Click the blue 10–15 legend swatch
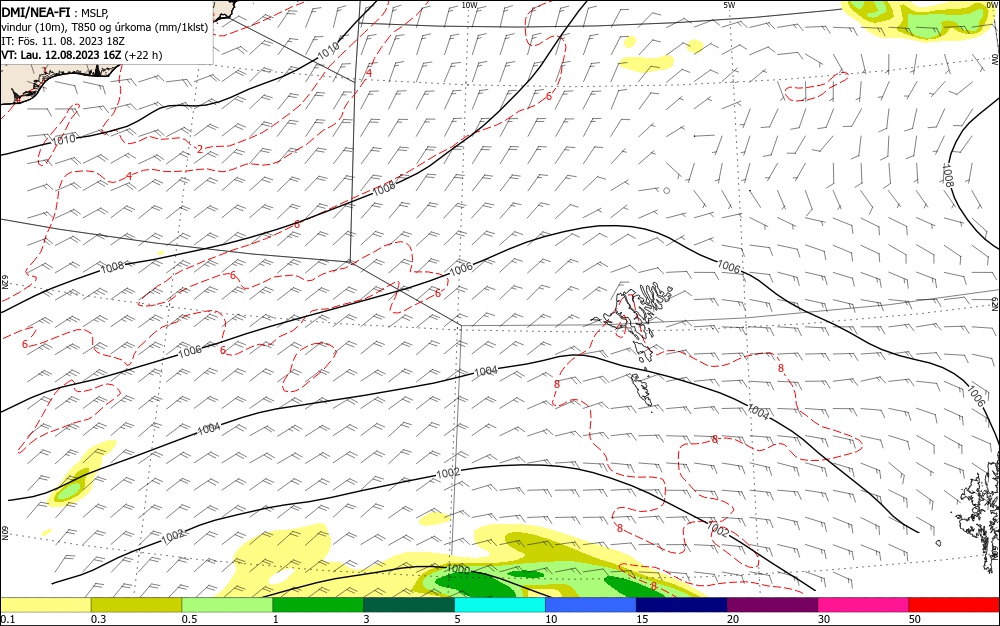1000x626 pixels. pyautogui.click(x=591, y=605)
